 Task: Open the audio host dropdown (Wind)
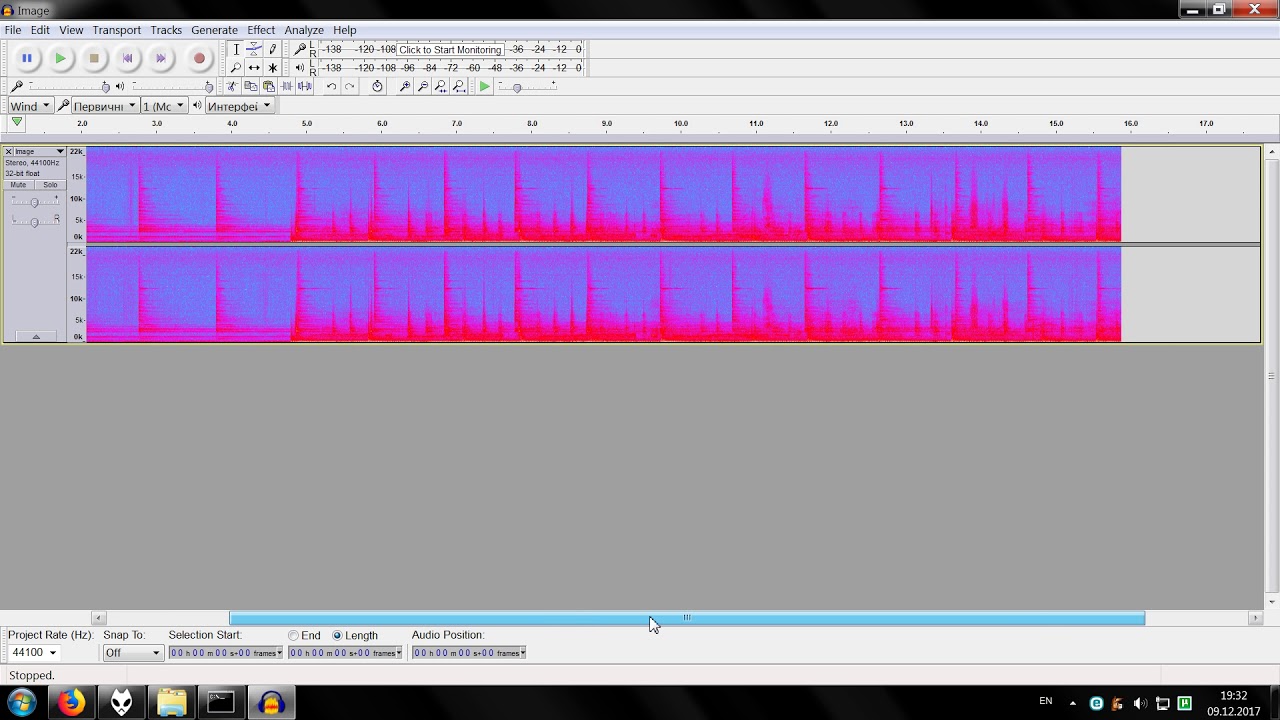coord(29,106)
